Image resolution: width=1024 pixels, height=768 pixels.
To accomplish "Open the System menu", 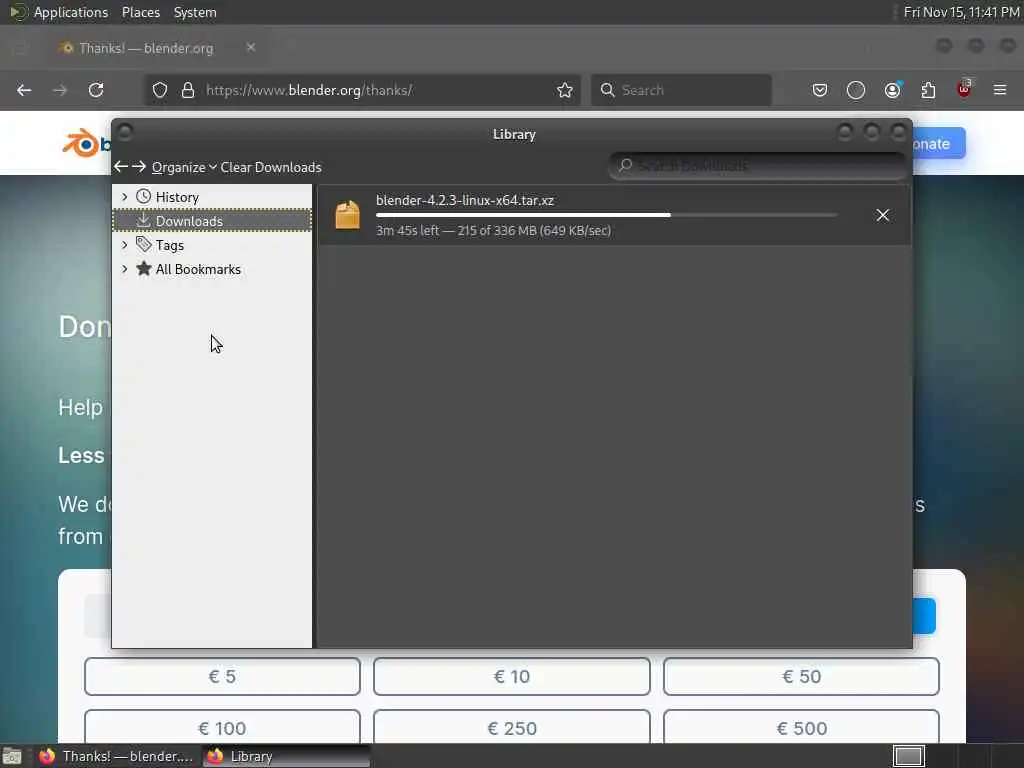I will (195, 12).
